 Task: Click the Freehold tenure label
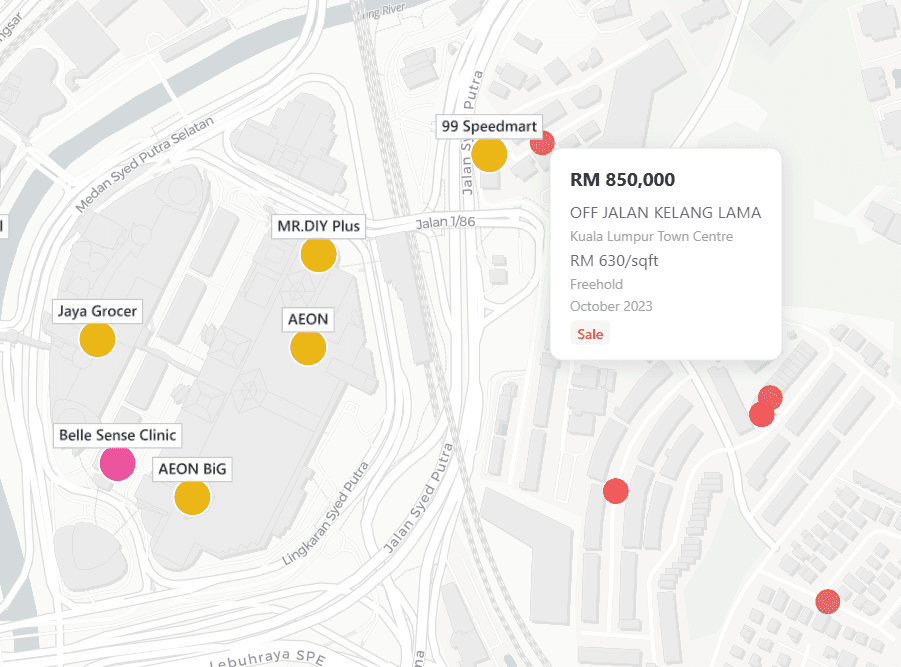[x=596, y=284]
